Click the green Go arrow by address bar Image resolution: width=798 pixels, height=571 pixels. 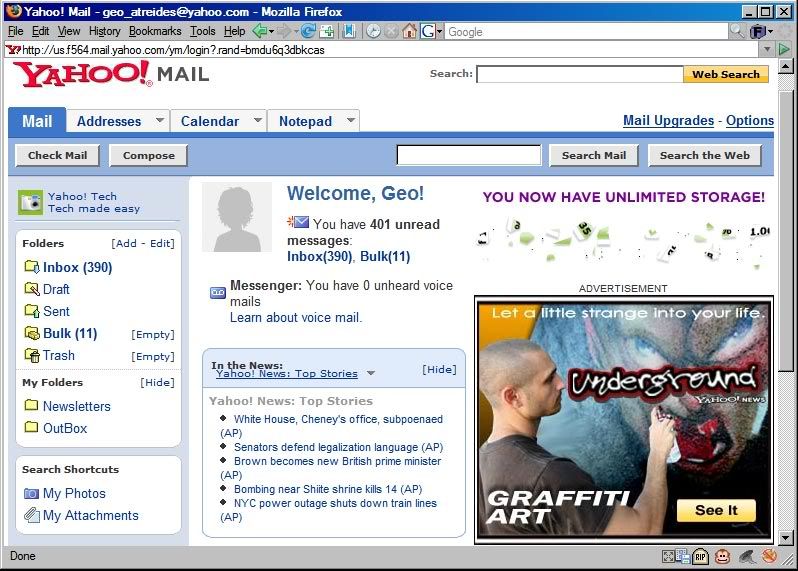(784, 49)
